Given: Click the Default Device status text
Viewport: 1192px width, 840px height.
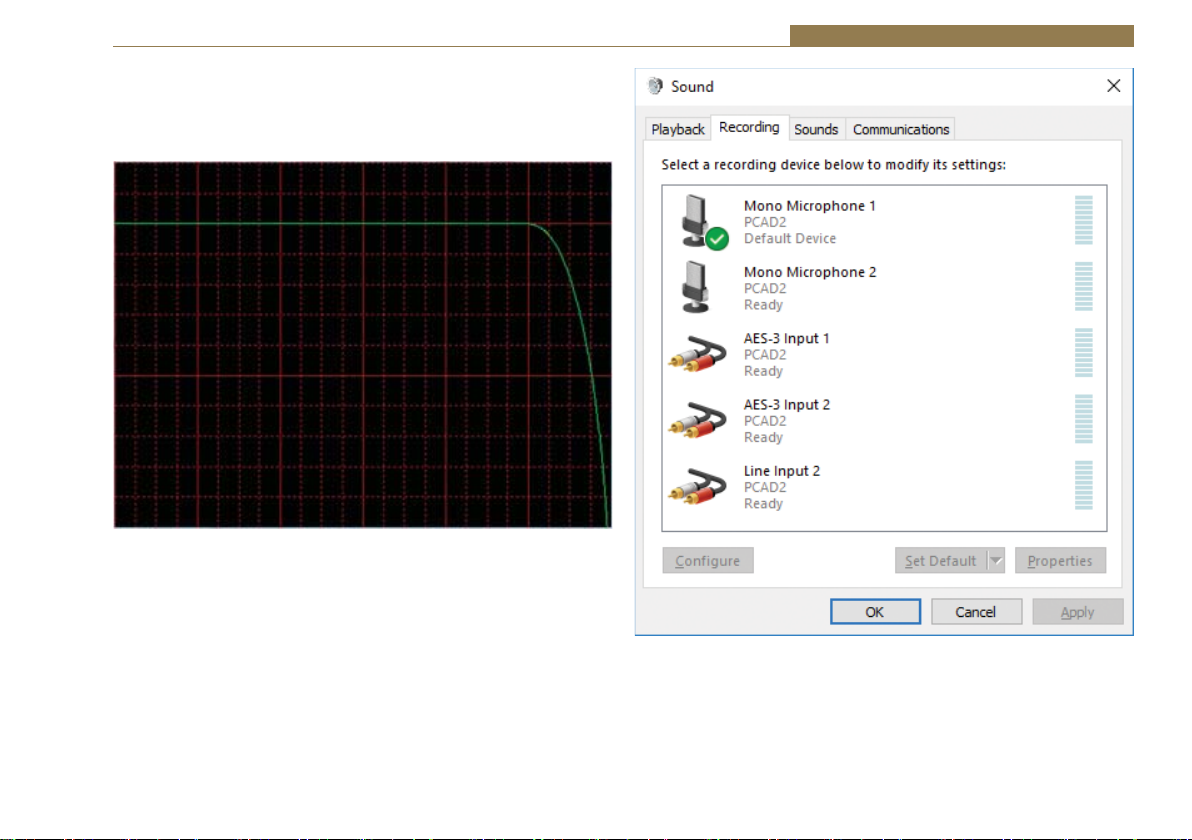Looking at the screenshot, I should (790, 238).
